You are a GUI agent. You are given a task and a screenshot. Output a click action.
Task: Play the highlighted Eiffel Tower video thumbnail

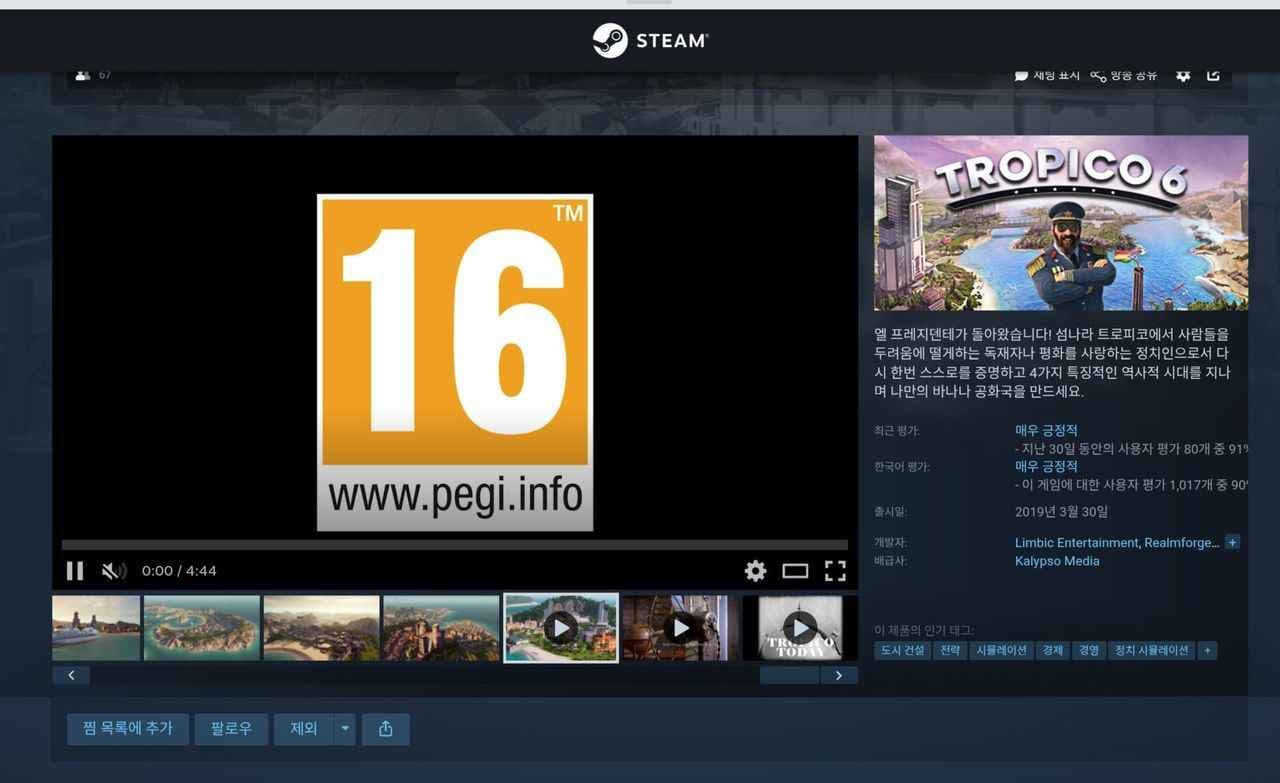561,628
